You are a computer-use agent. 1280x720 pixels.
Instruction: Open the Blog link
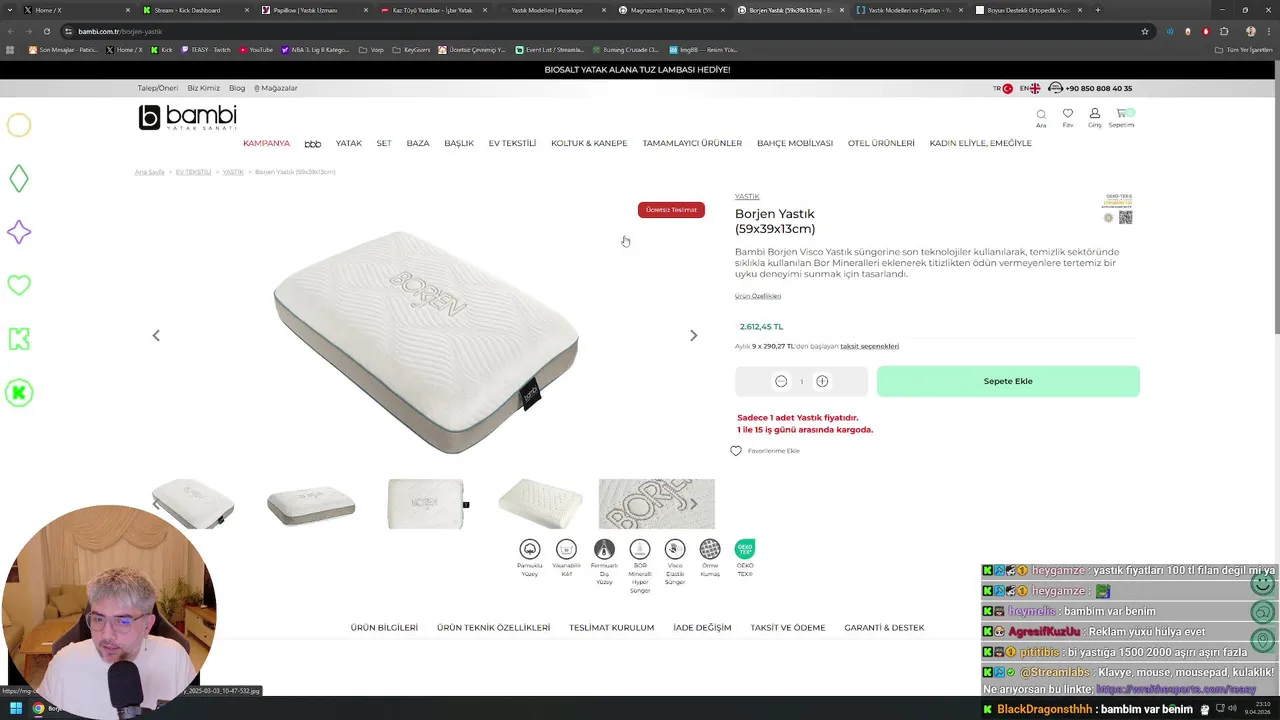(237, 88)
